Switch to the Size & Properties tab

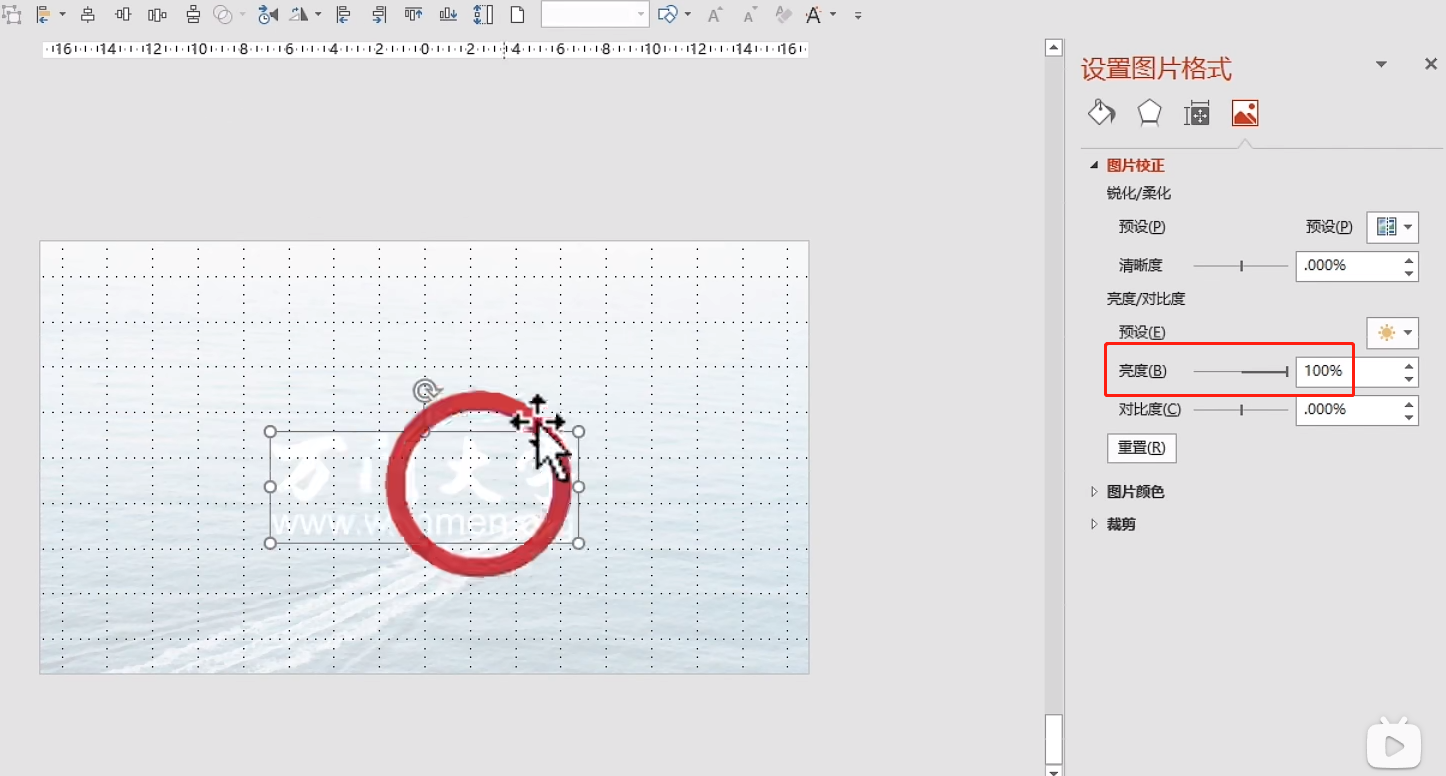1197,113
